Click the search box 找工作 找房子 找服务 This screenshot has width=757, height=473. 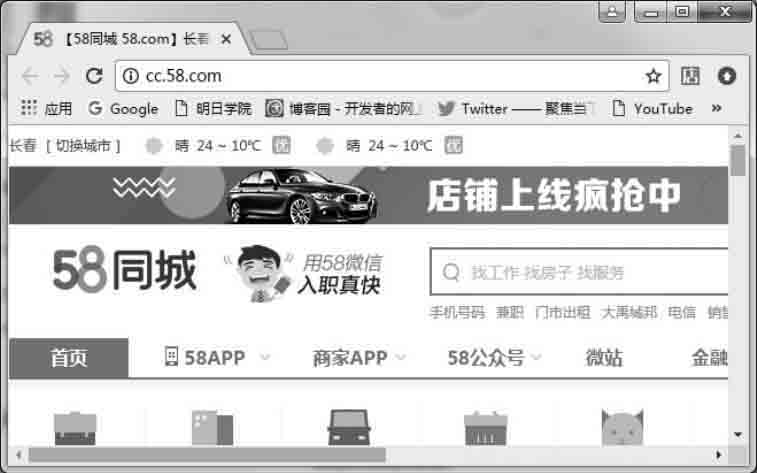coord(579,272)
